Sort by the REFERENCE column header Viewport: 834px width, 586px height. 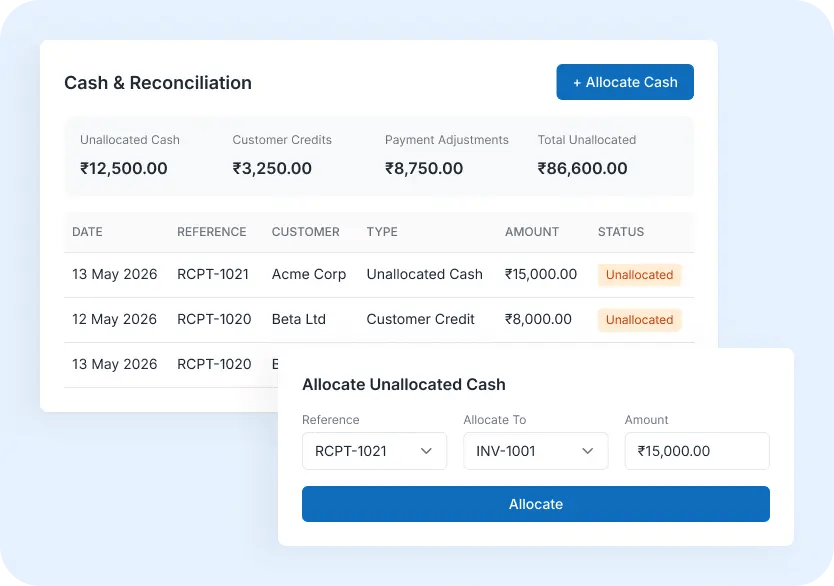pyautogui.click(x=212, y=232)
